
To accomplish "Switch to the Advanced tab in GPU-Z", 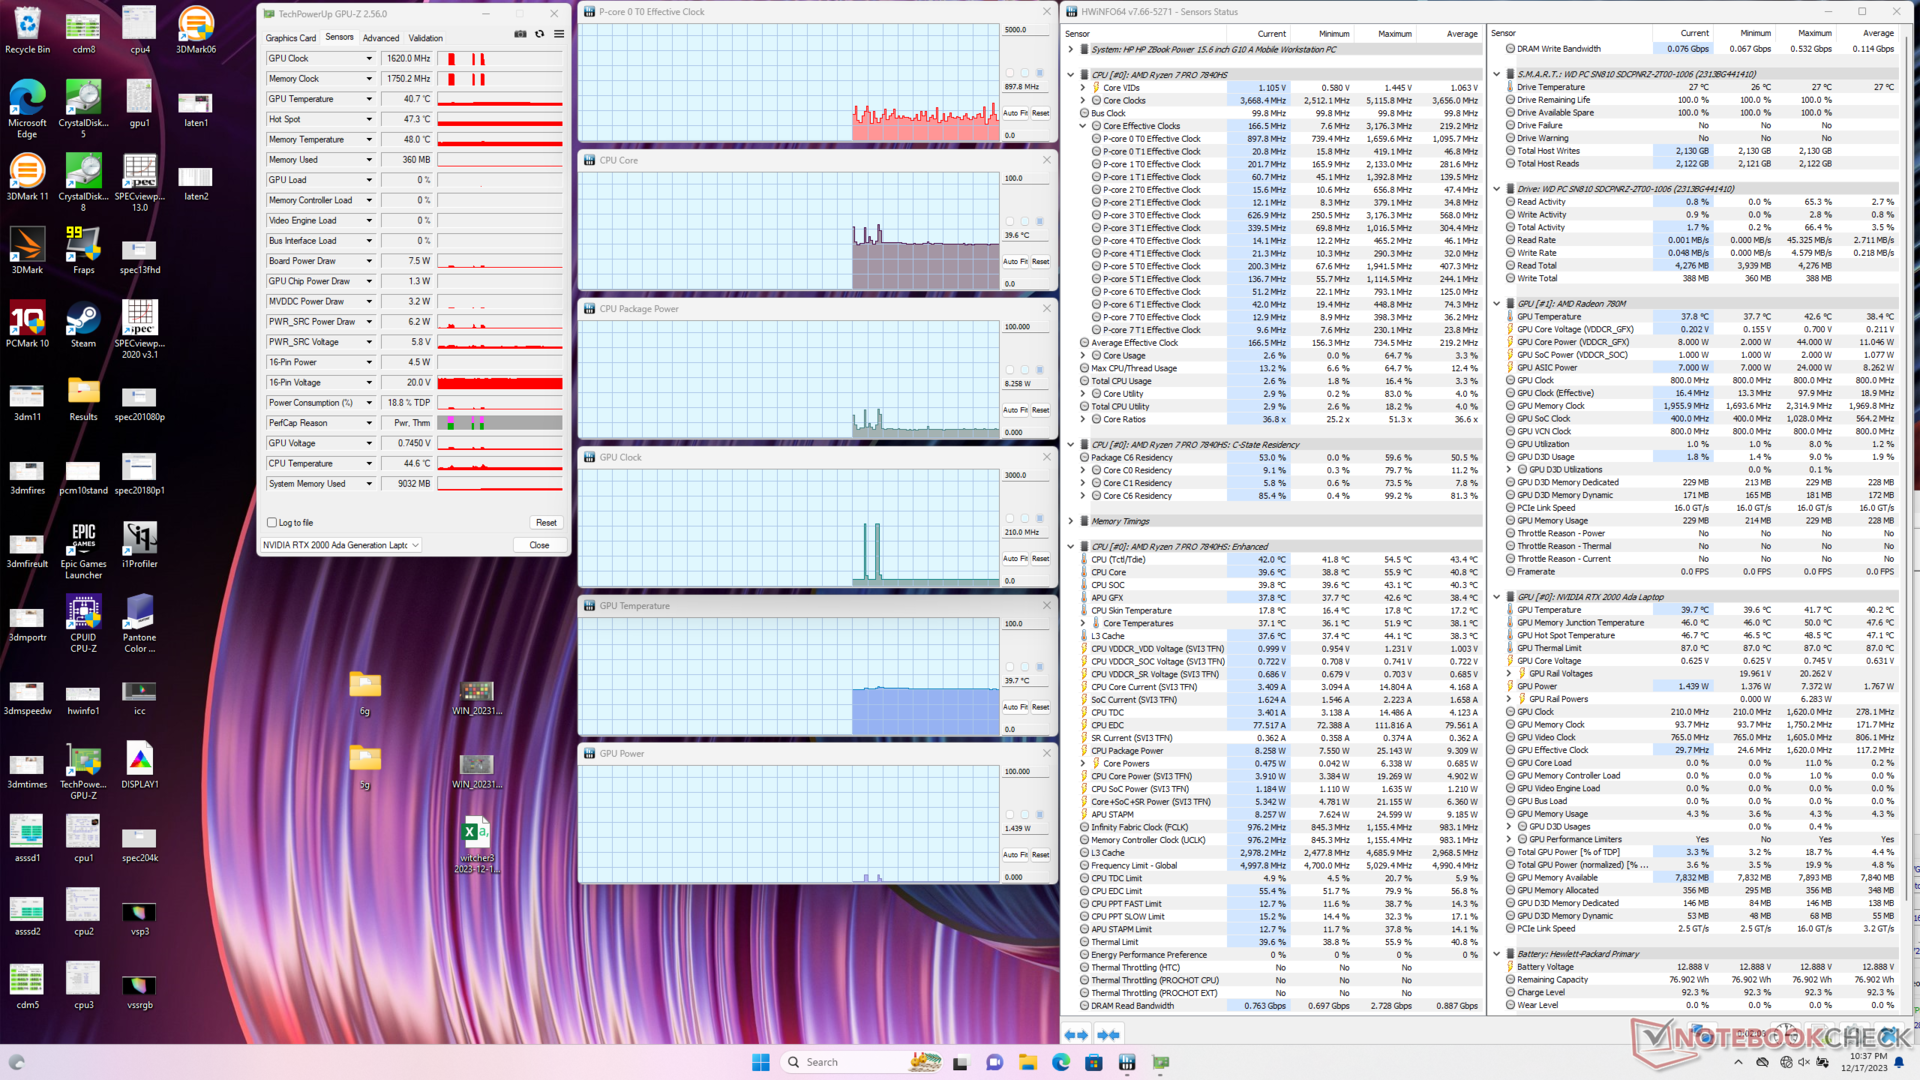I will coord(381,38).
